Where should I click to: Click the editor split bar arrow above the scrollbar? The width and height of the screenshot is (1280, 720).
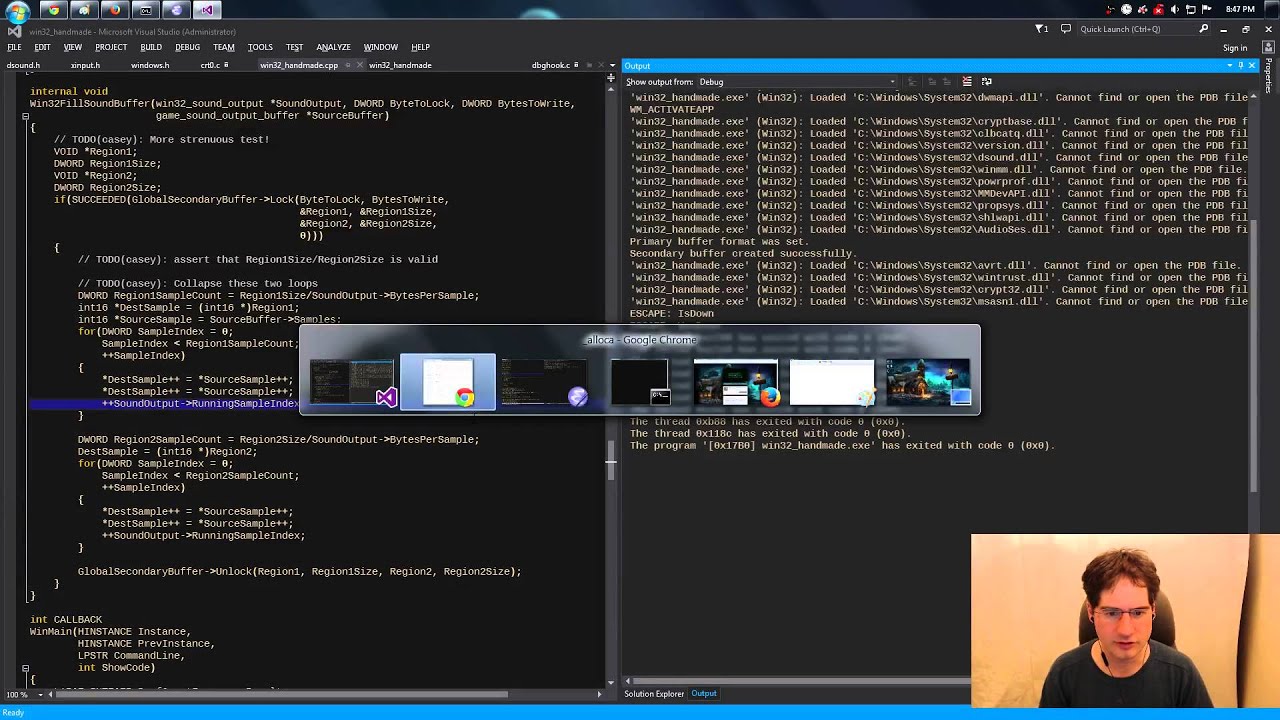[x=611, y=78]
